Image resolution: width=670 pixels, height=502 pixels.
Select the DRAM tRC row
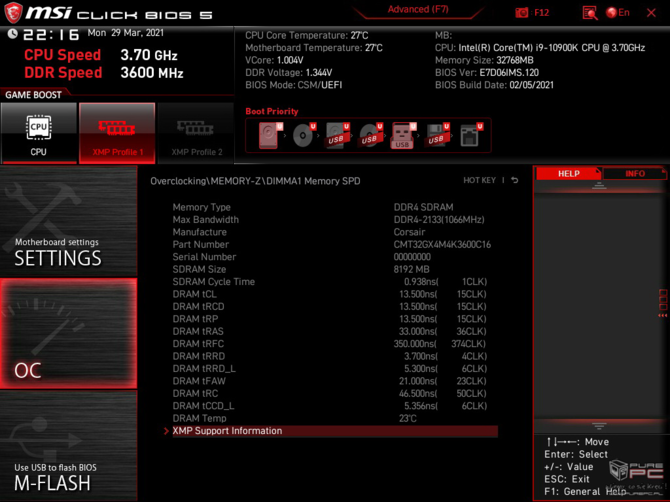[x=335, y=393]
